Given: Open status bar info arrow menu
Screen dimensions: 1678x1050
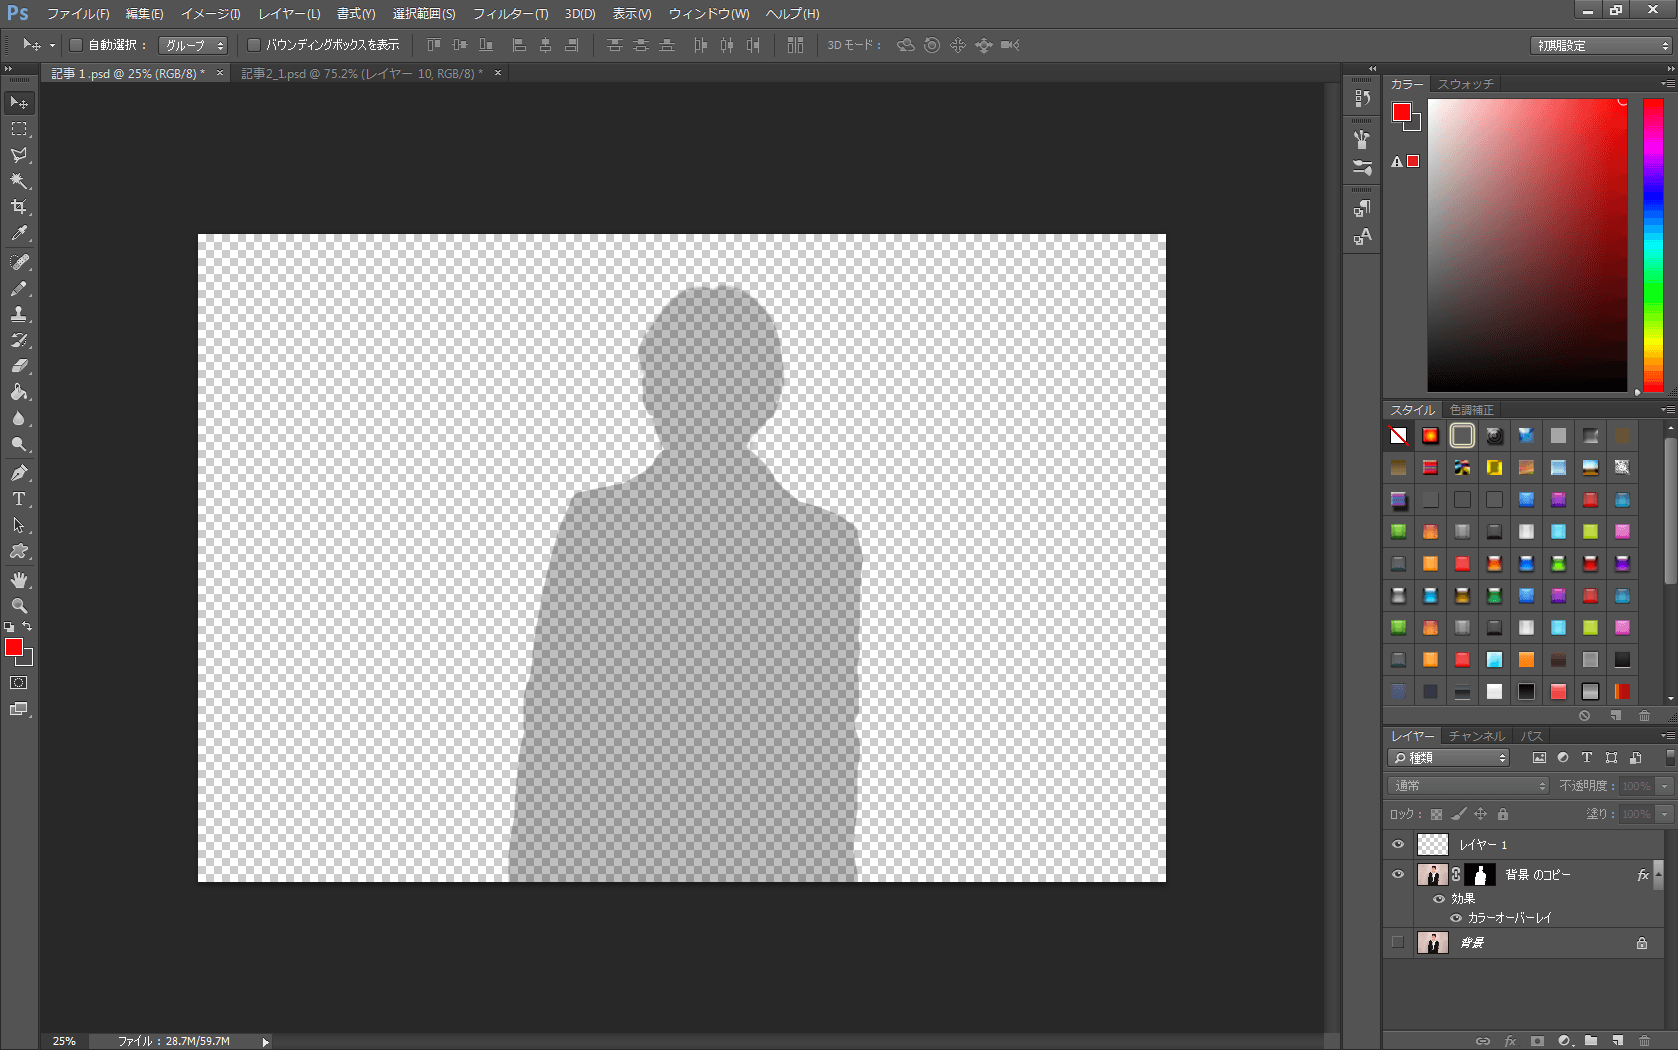Looking at the screenshot, I should click(265, 1042).
